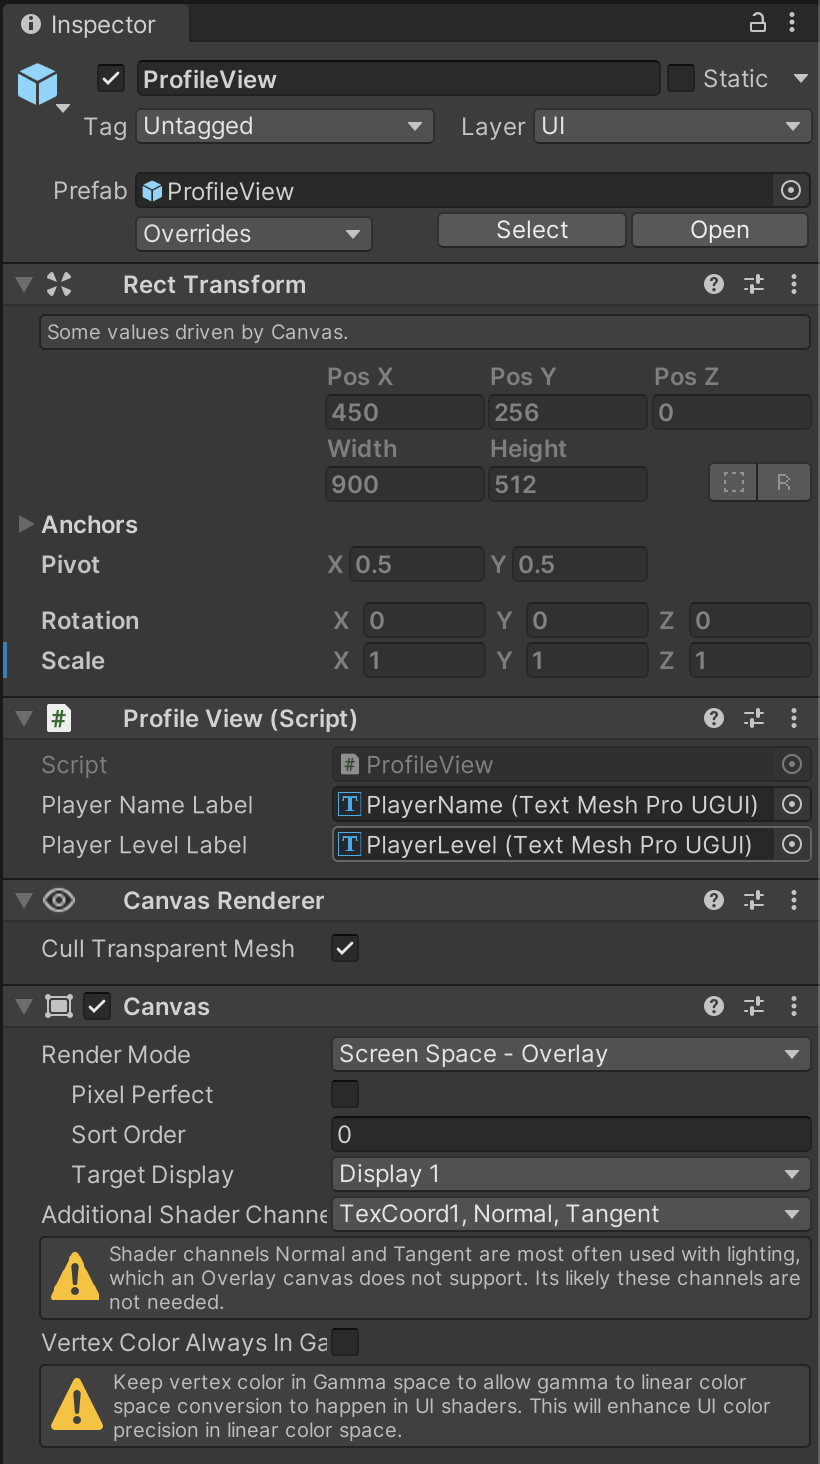Expand the Anchors foldout

click(x=26, y=524)
